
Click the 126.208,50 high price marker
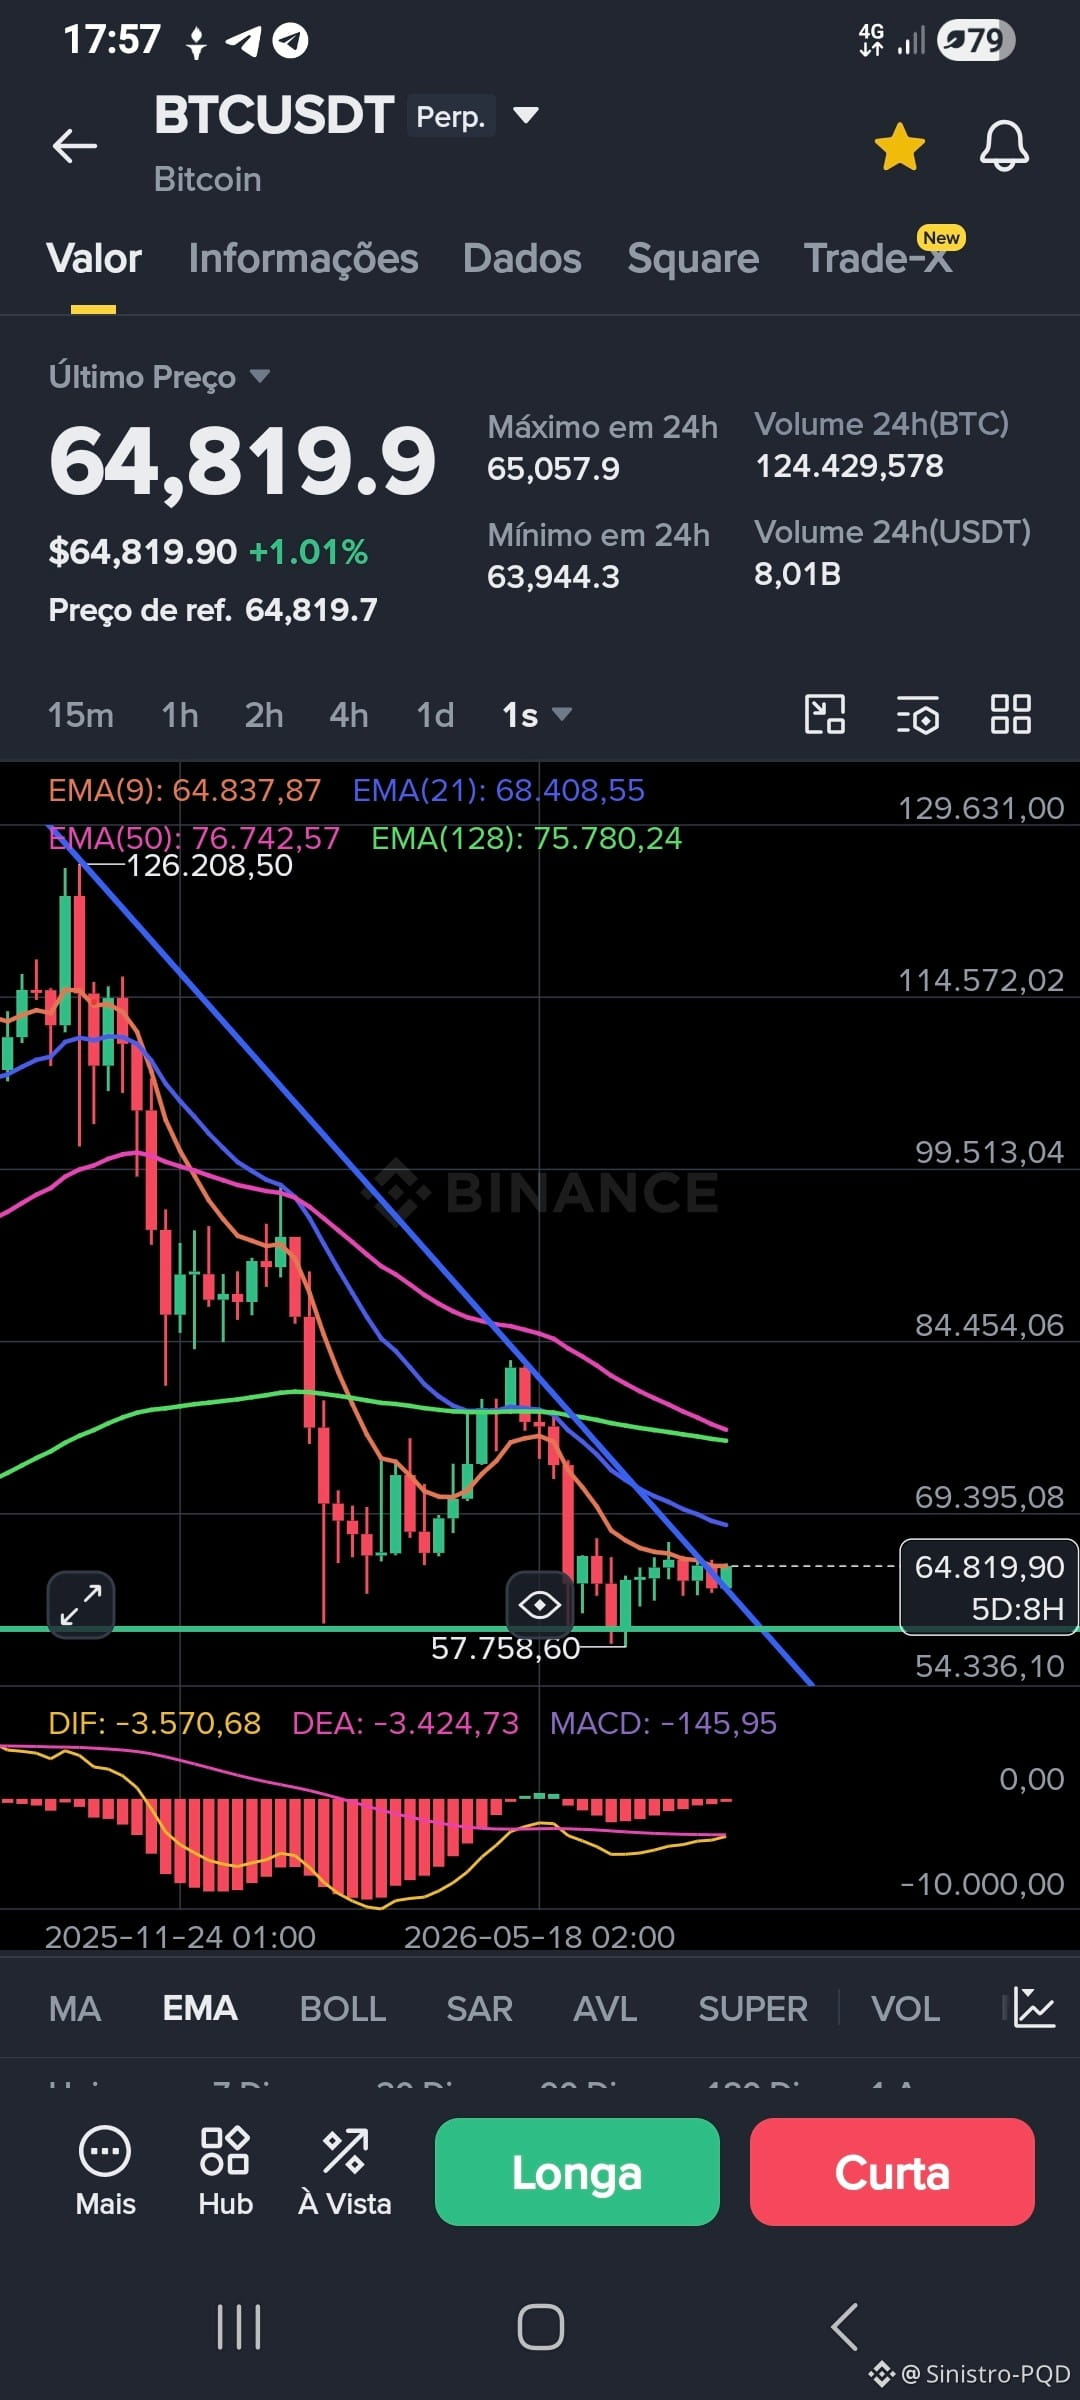(209, 865)
